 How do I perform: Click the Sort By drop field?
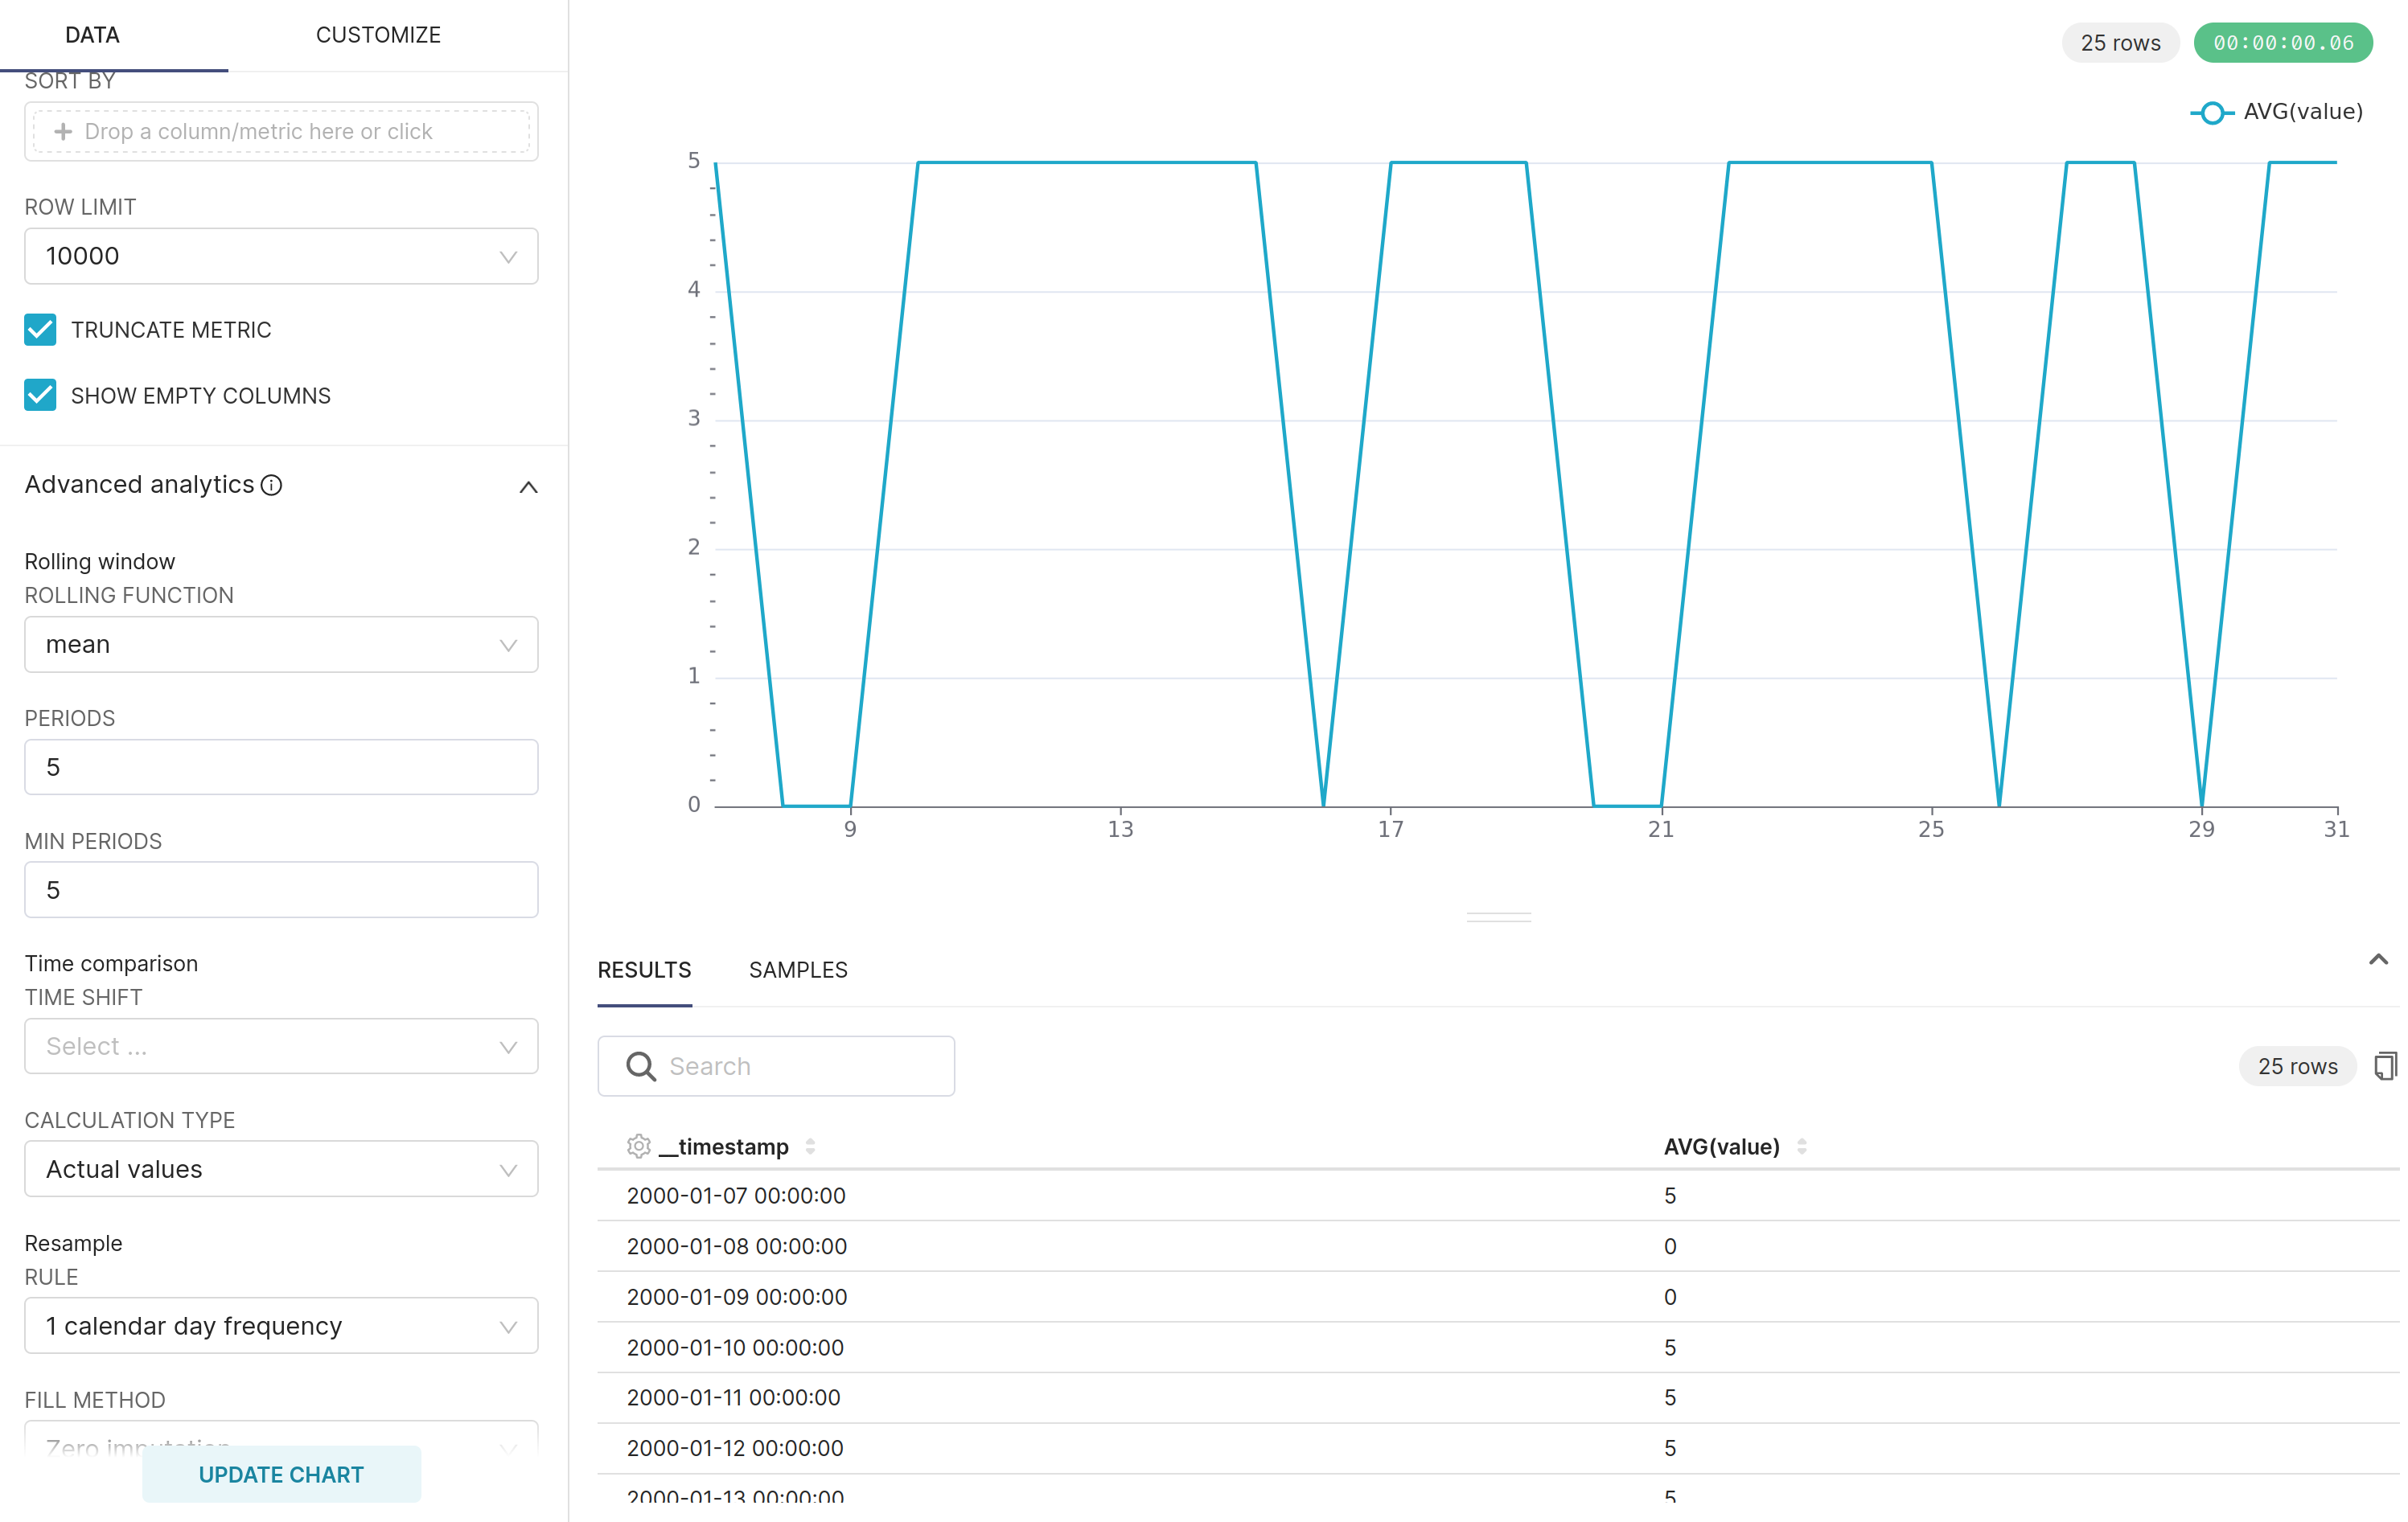(x=281, y=132)
